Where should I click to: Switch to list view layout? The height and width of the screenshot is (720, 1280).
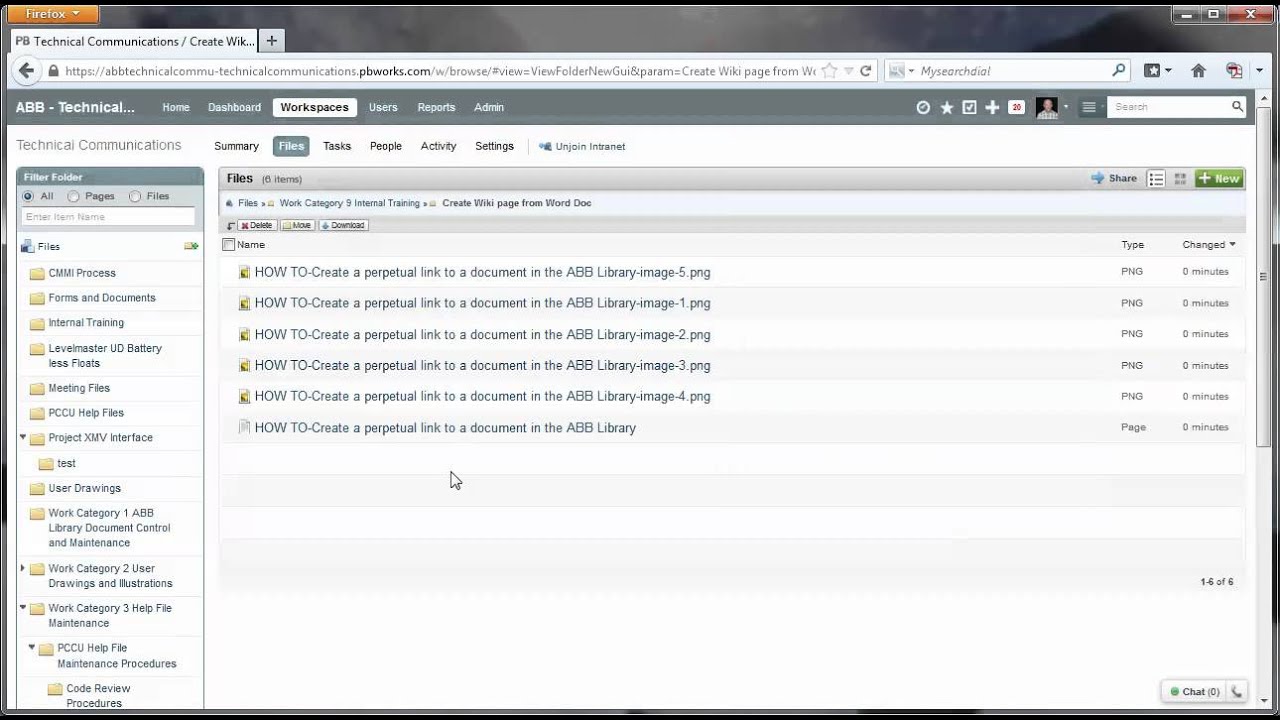point(1156,179)
